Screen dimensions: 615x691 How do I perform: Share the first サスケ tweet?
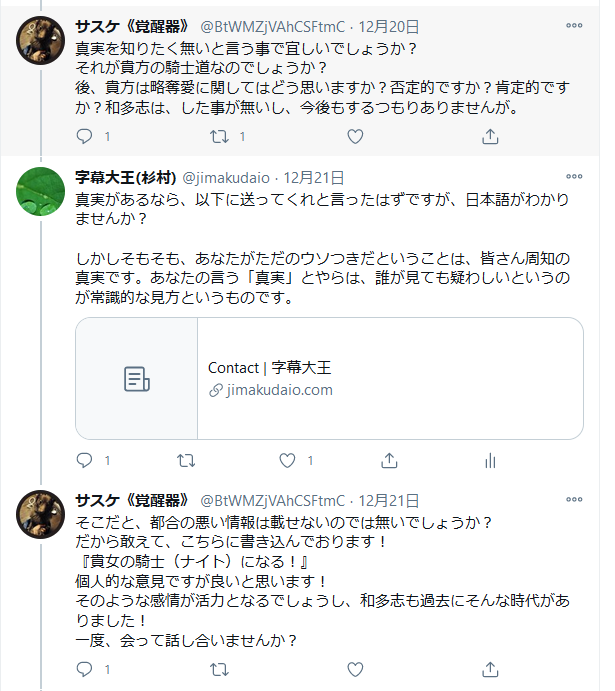coord(490,135)
